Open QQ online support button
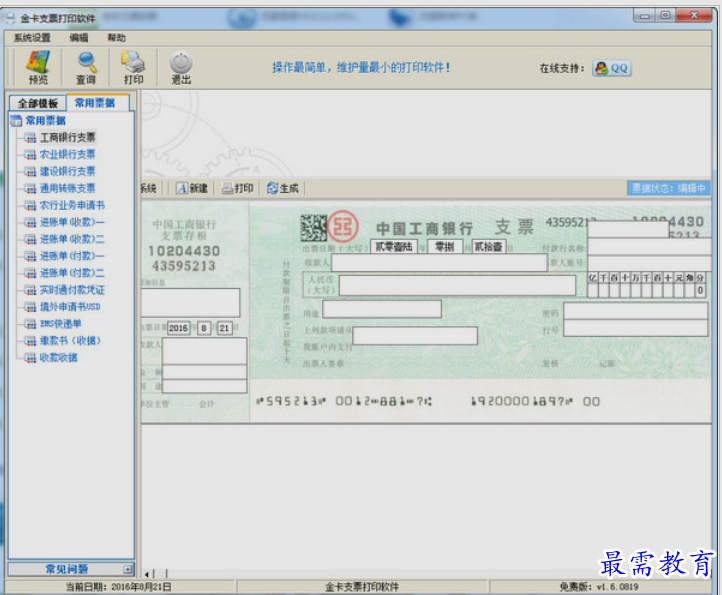 [611, 68]
